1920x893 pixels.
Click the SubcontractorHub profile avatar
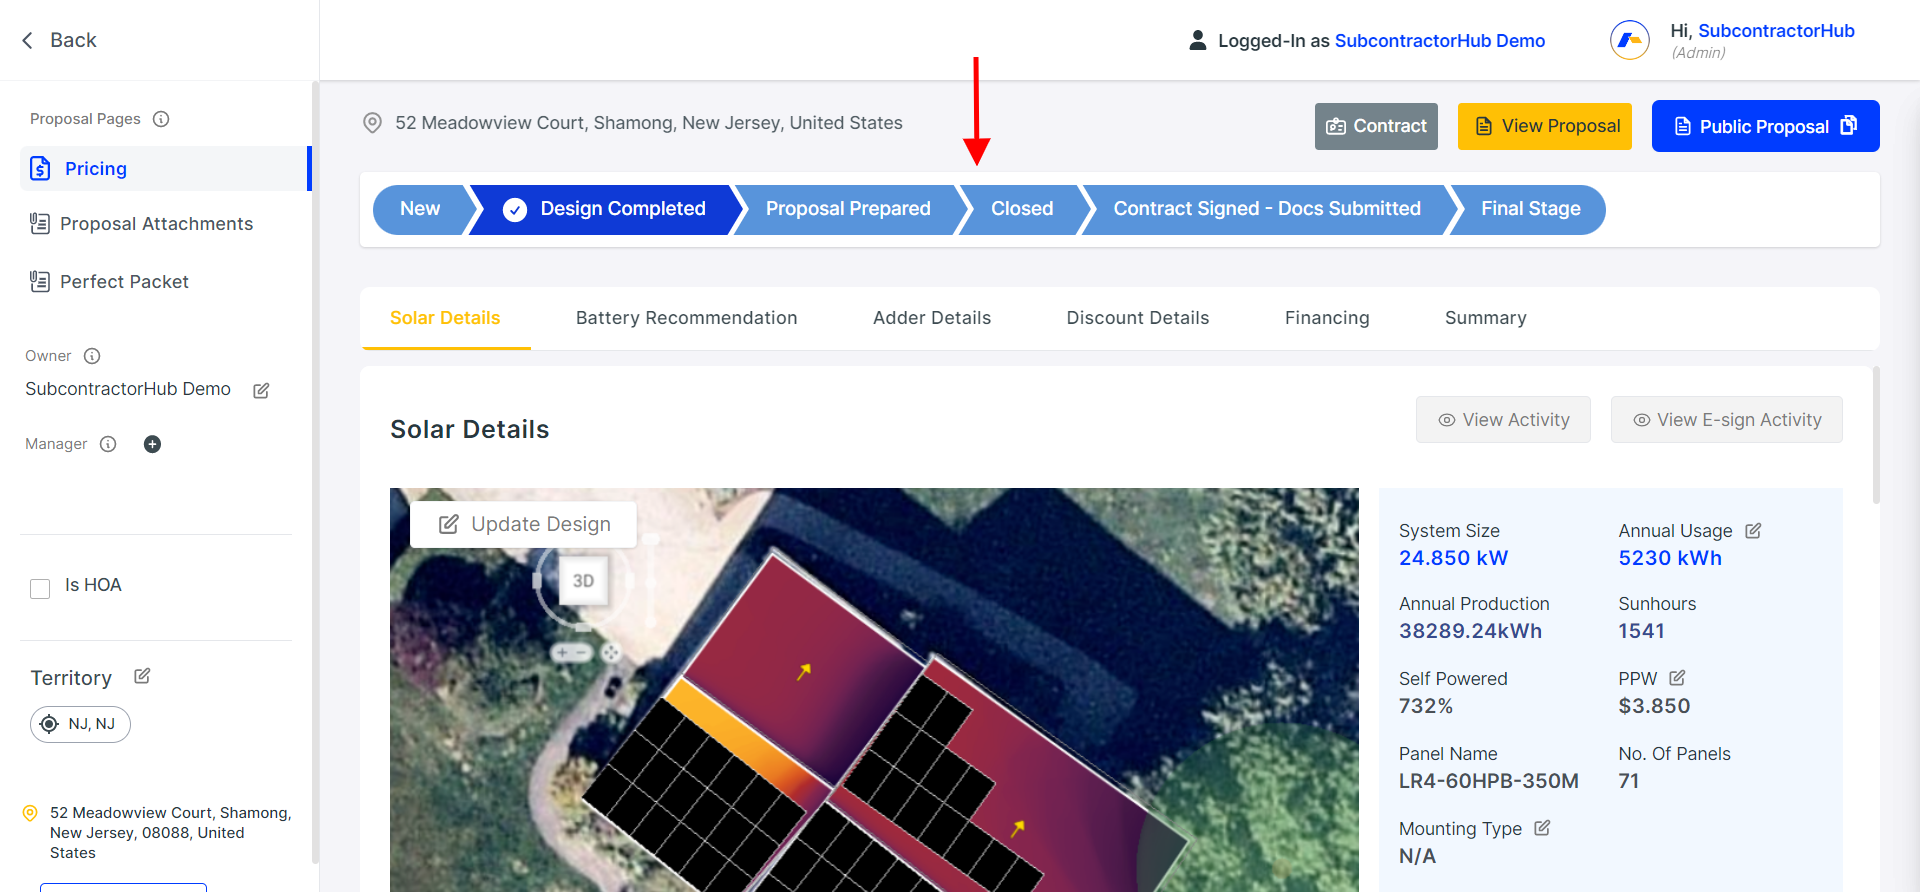[1629, 40]
